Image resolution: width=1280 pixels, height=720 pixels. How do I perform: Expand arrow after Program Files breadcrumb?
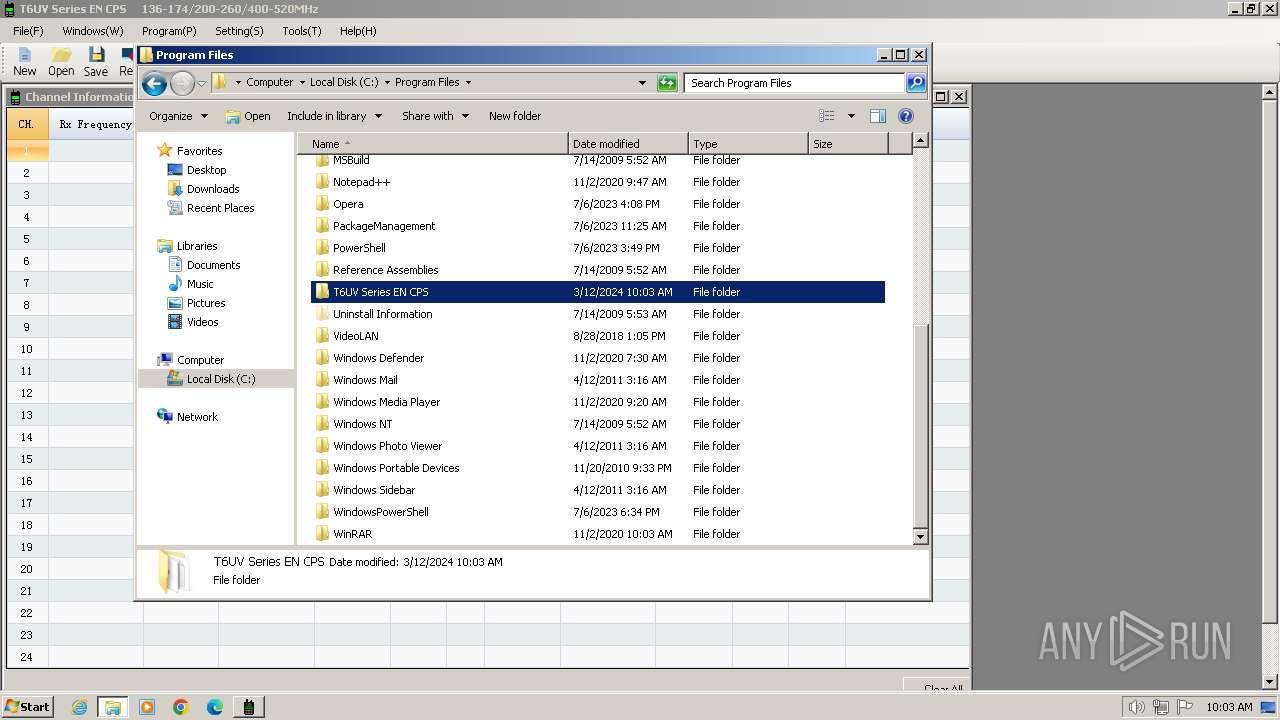[x=468, y=83]
